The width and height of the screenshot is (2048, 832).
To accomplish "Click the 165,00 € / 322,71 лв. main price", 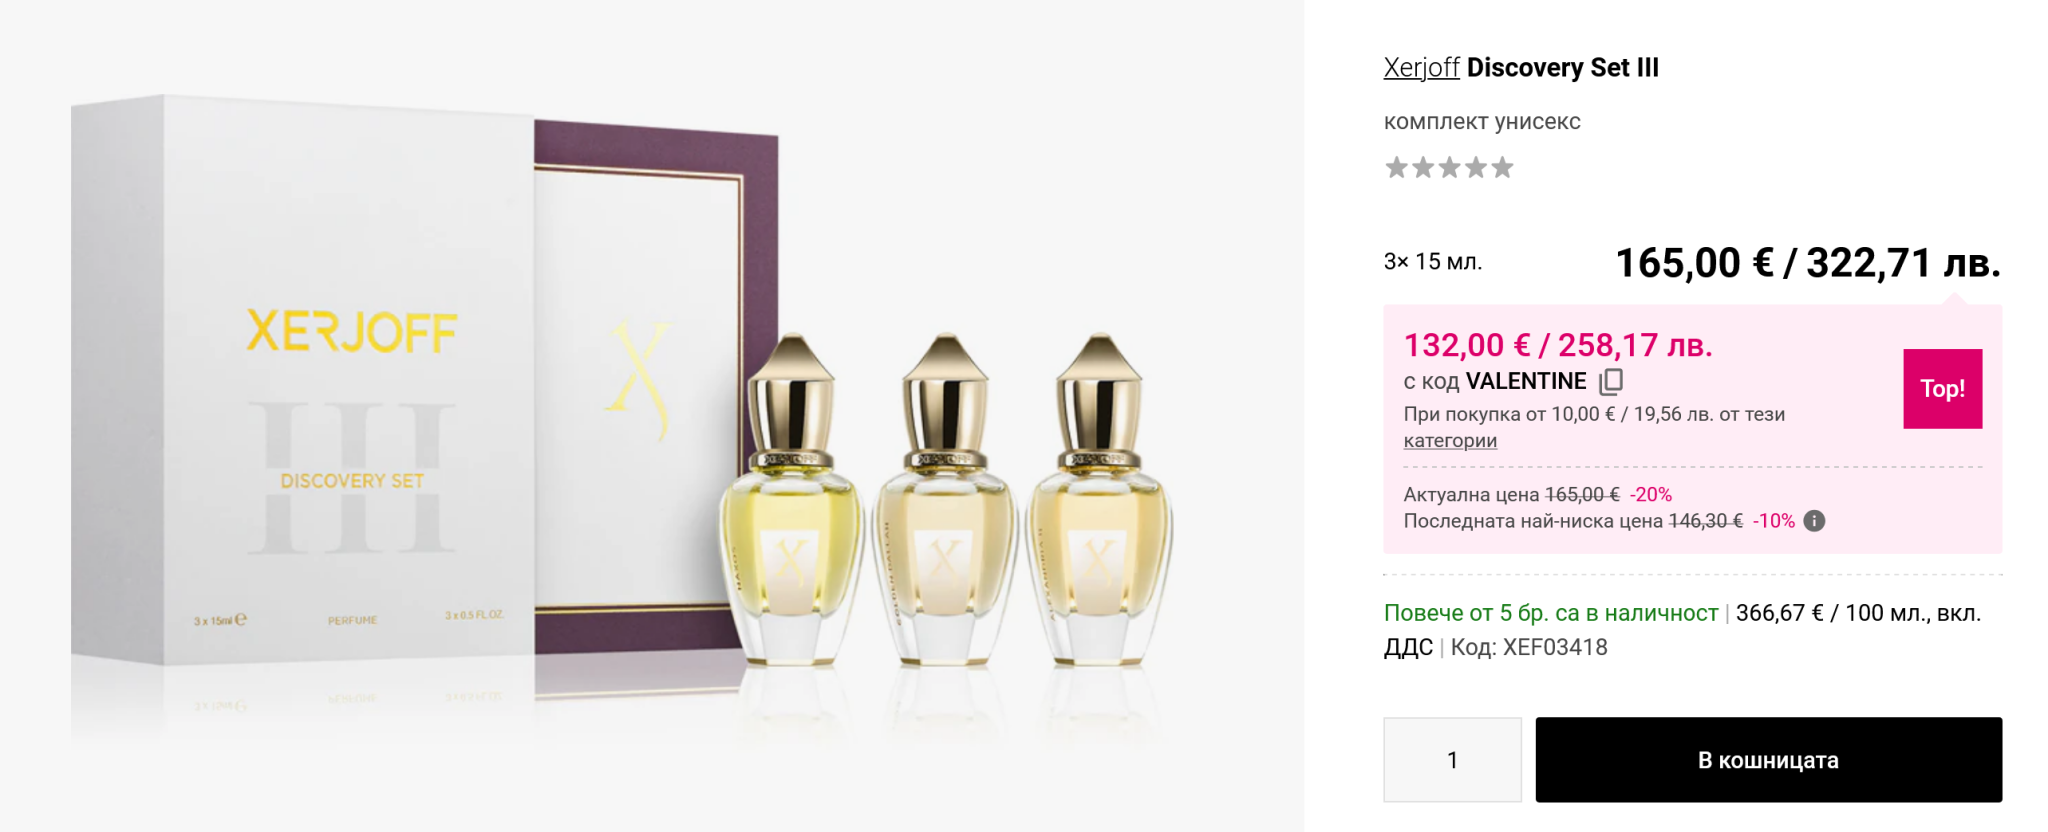I will click(1807, 263).
